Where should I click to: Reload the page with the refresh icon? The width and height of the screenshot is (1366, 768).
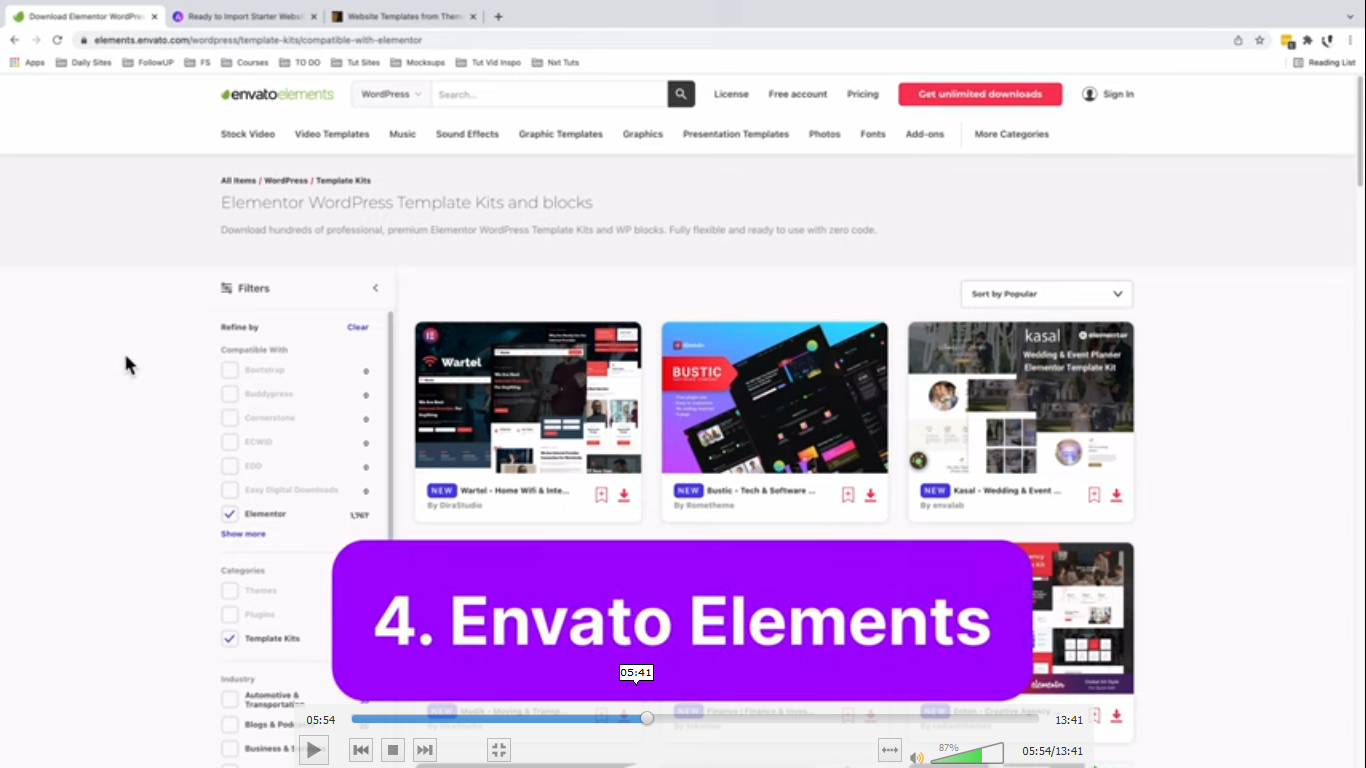point(57,40)
